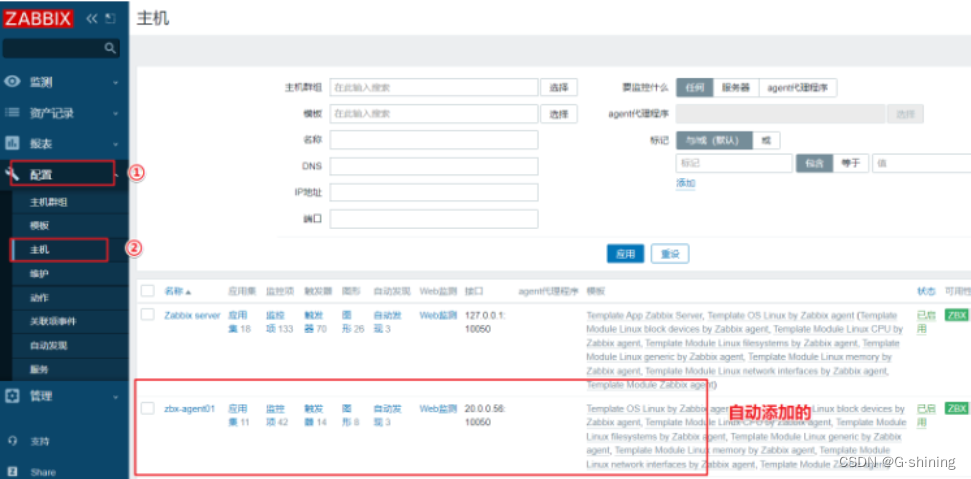This screenshot has width=971, height=479.
Task: Open the Zabbix server host link
Action: point(192,315)
